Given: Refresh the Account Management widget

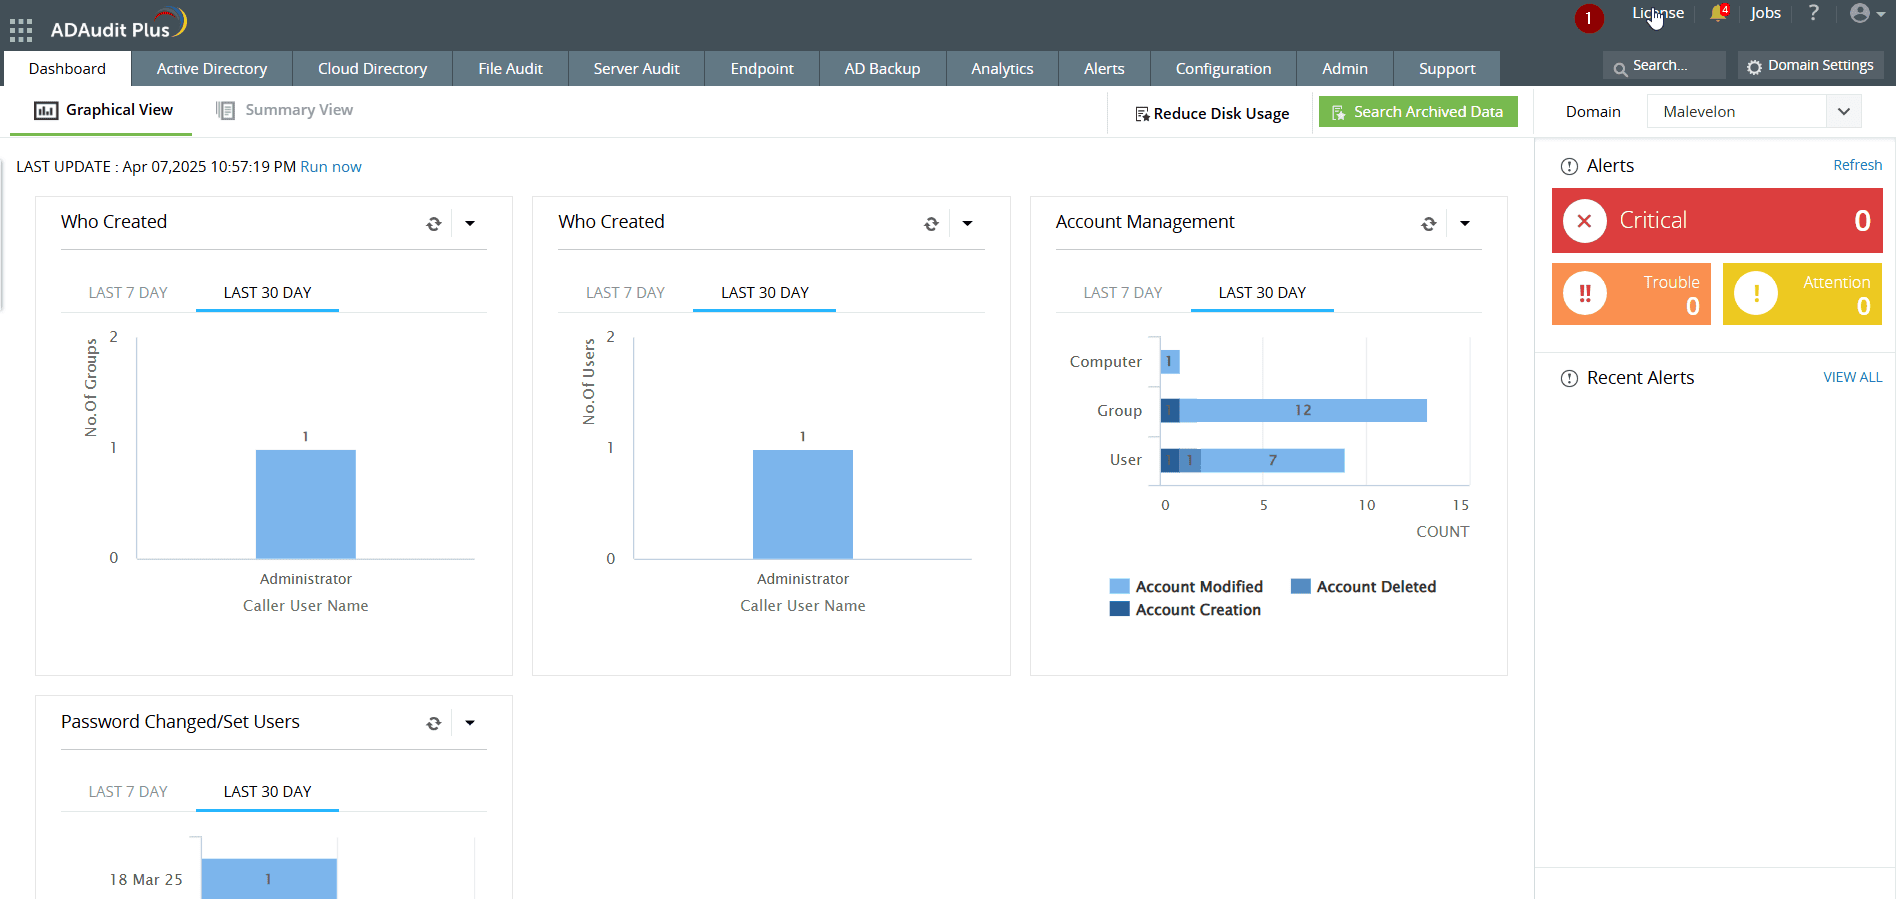Looking at the screenshot, I should (x=1428, y=224).
